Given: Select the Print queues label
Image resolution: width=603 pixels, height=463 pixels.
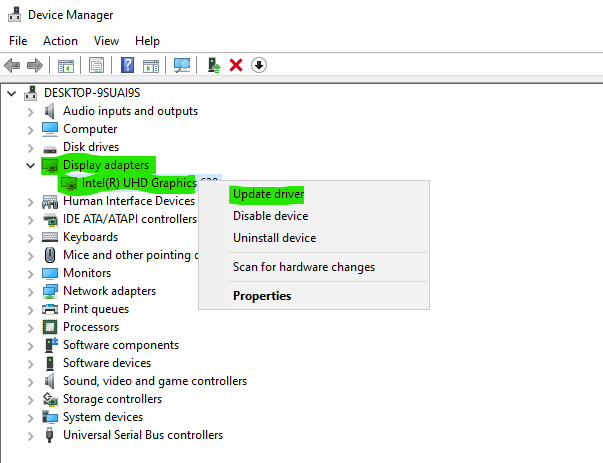Looking at the screenshot, I should point(96,309).
